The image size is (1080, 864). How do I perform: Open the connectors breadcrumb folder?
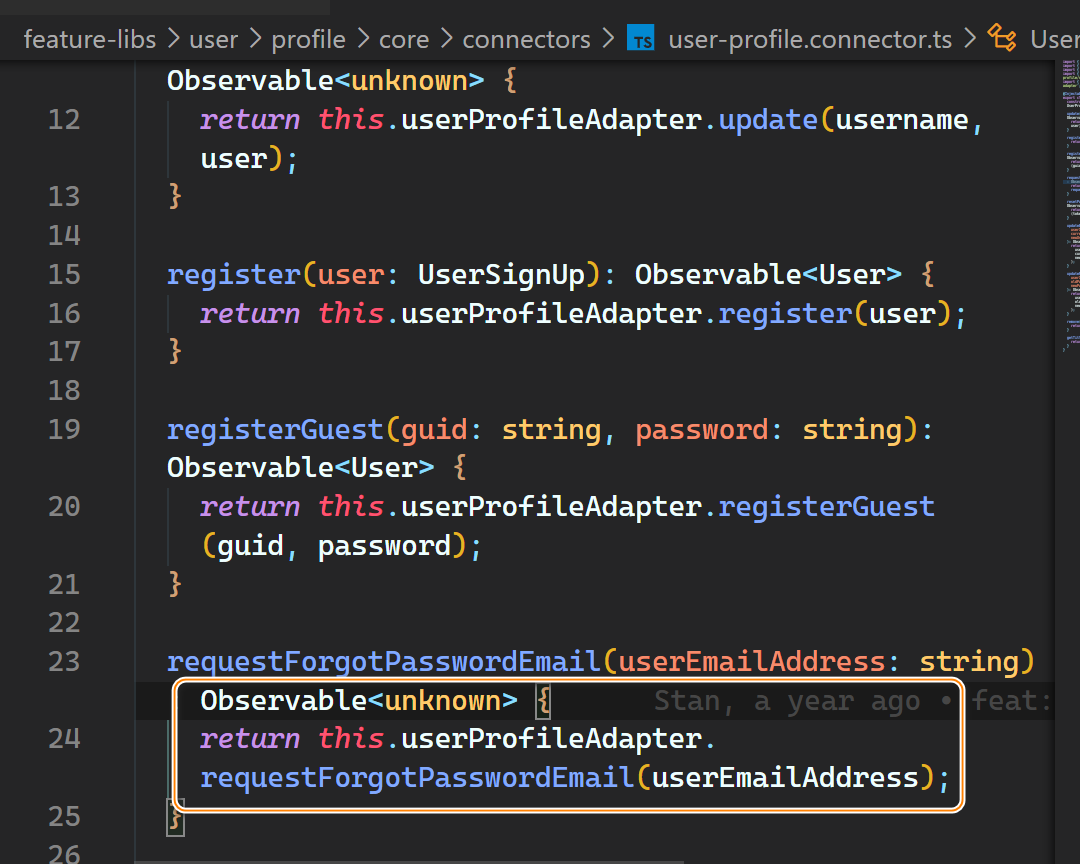[x=526, y=39]
